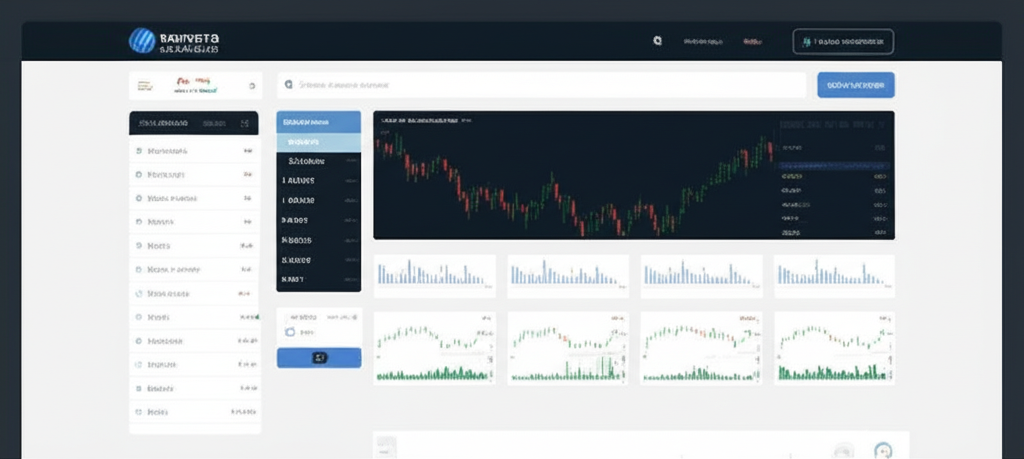1024x459 pixels.
Task: Select the circle marker on the first watchlist row
Action: coord(138,152)
